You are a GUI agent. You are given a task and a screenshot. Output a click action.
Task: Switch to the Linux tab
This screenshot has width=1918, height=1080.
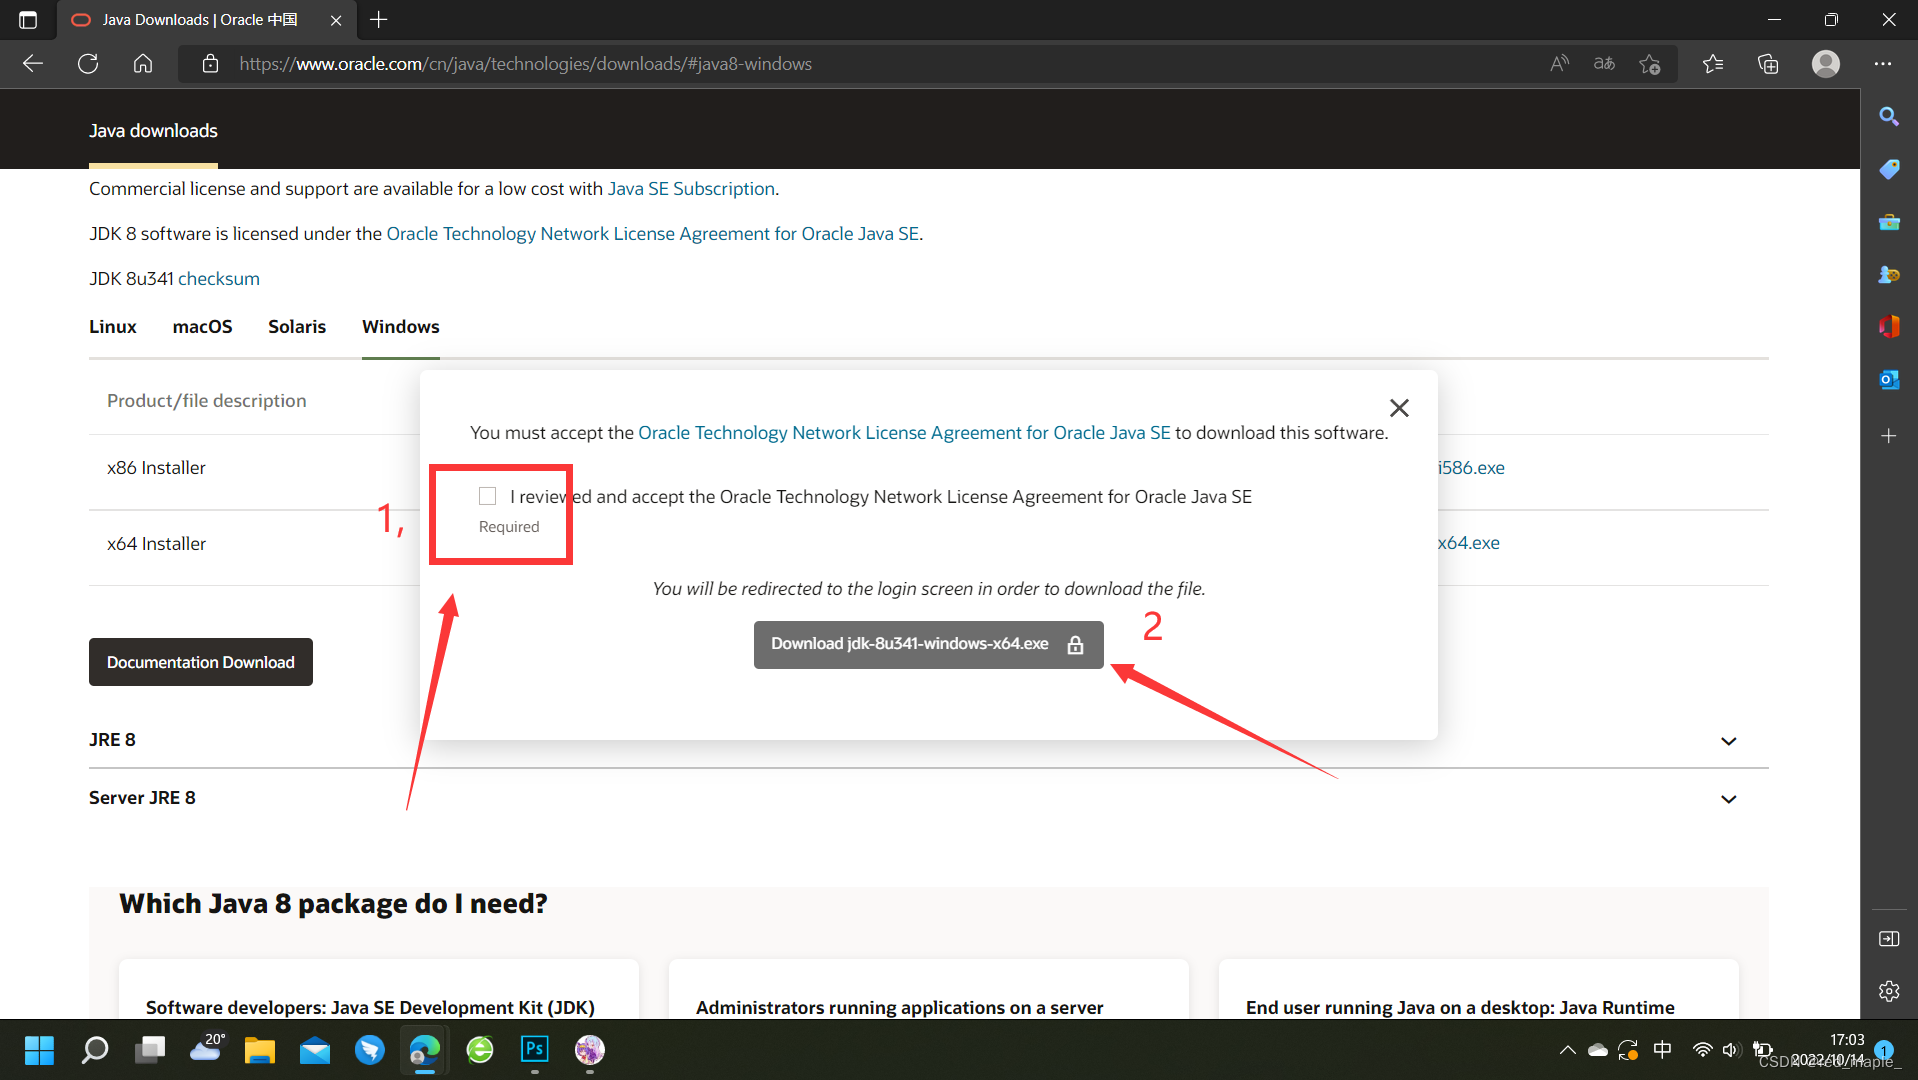(x=112, y=327)
